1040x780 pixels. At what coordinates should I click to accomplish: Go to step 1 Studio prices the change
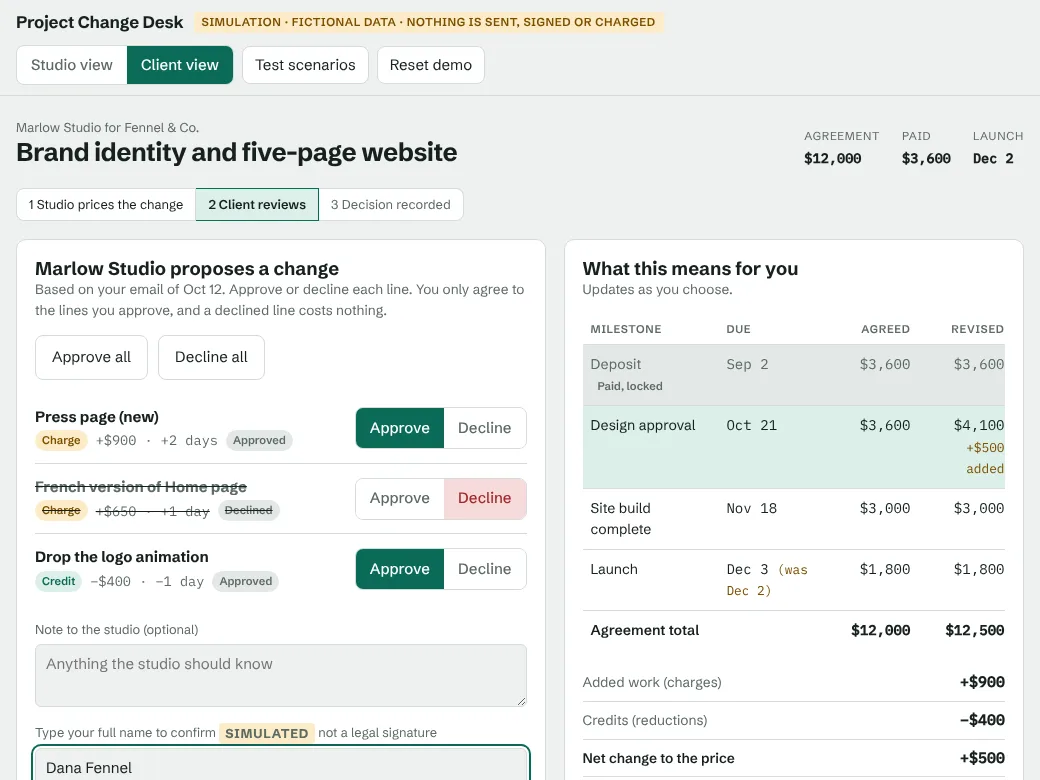coord(106,204)
